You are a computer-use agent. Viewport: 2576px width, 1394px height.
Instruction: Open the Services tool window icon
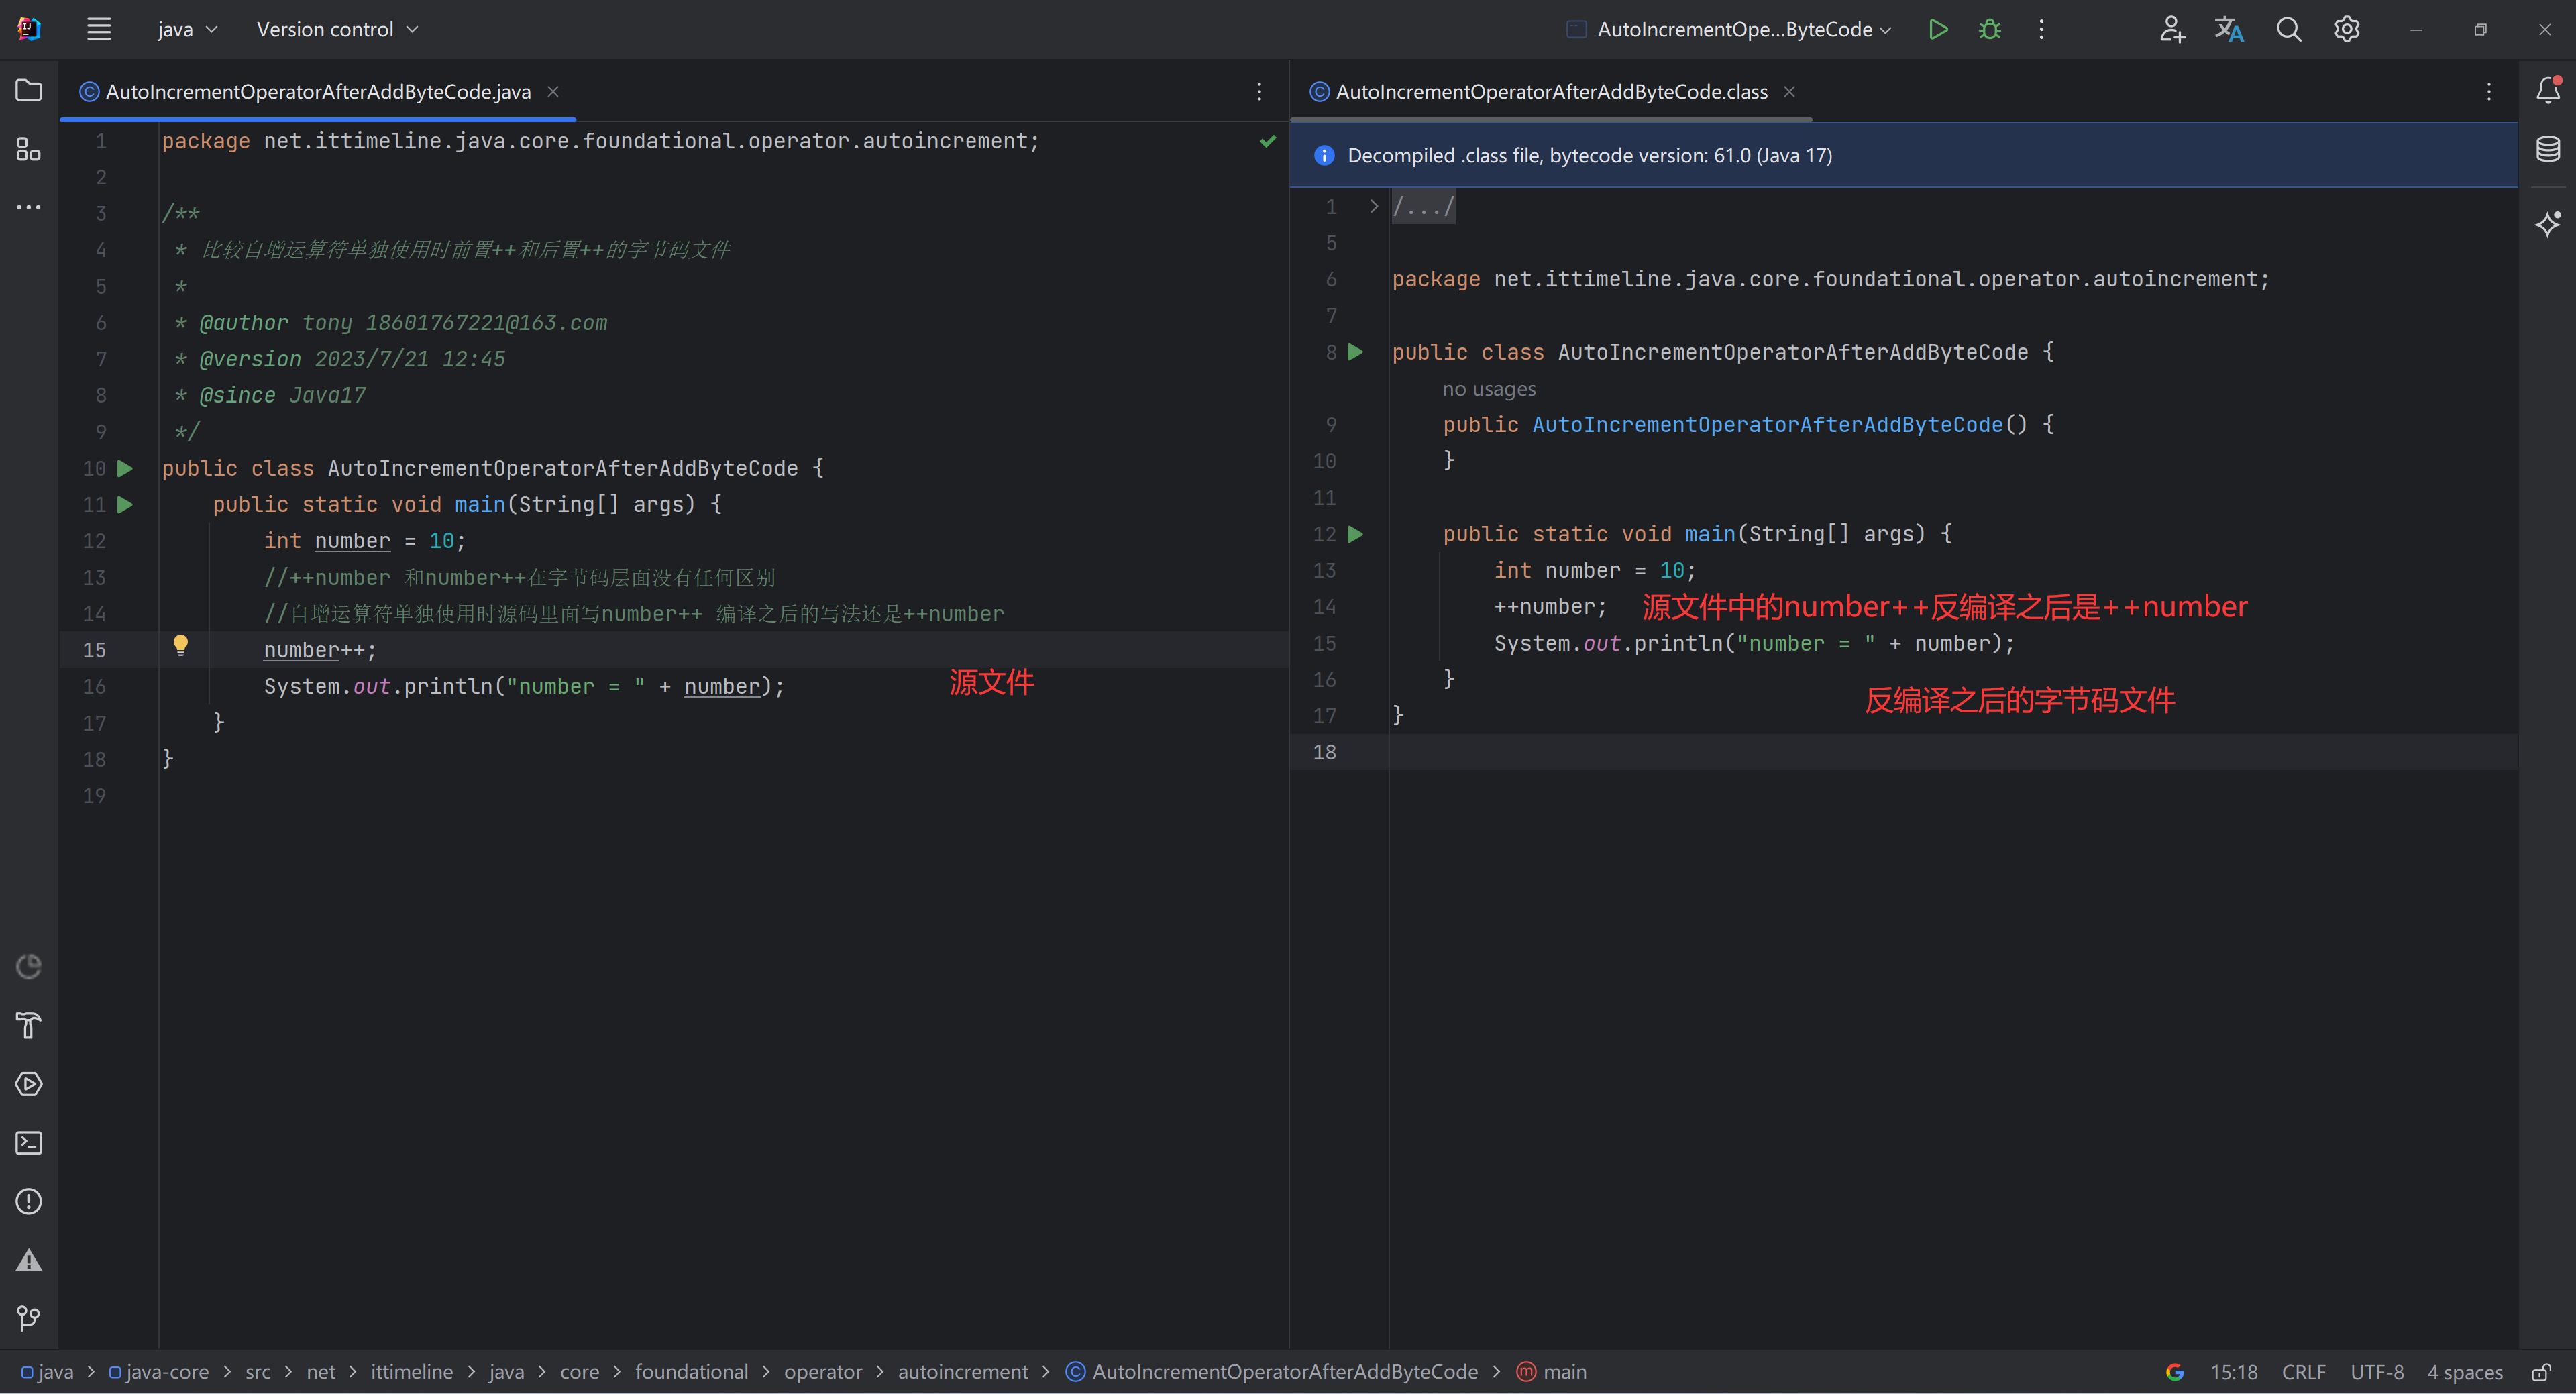(29, 1084)
